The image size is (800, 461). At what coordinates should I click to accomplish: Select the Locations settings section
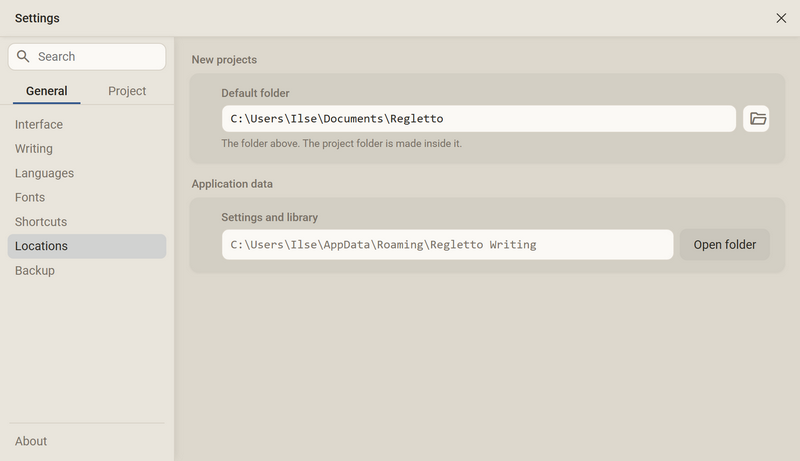tap(87, 246)
